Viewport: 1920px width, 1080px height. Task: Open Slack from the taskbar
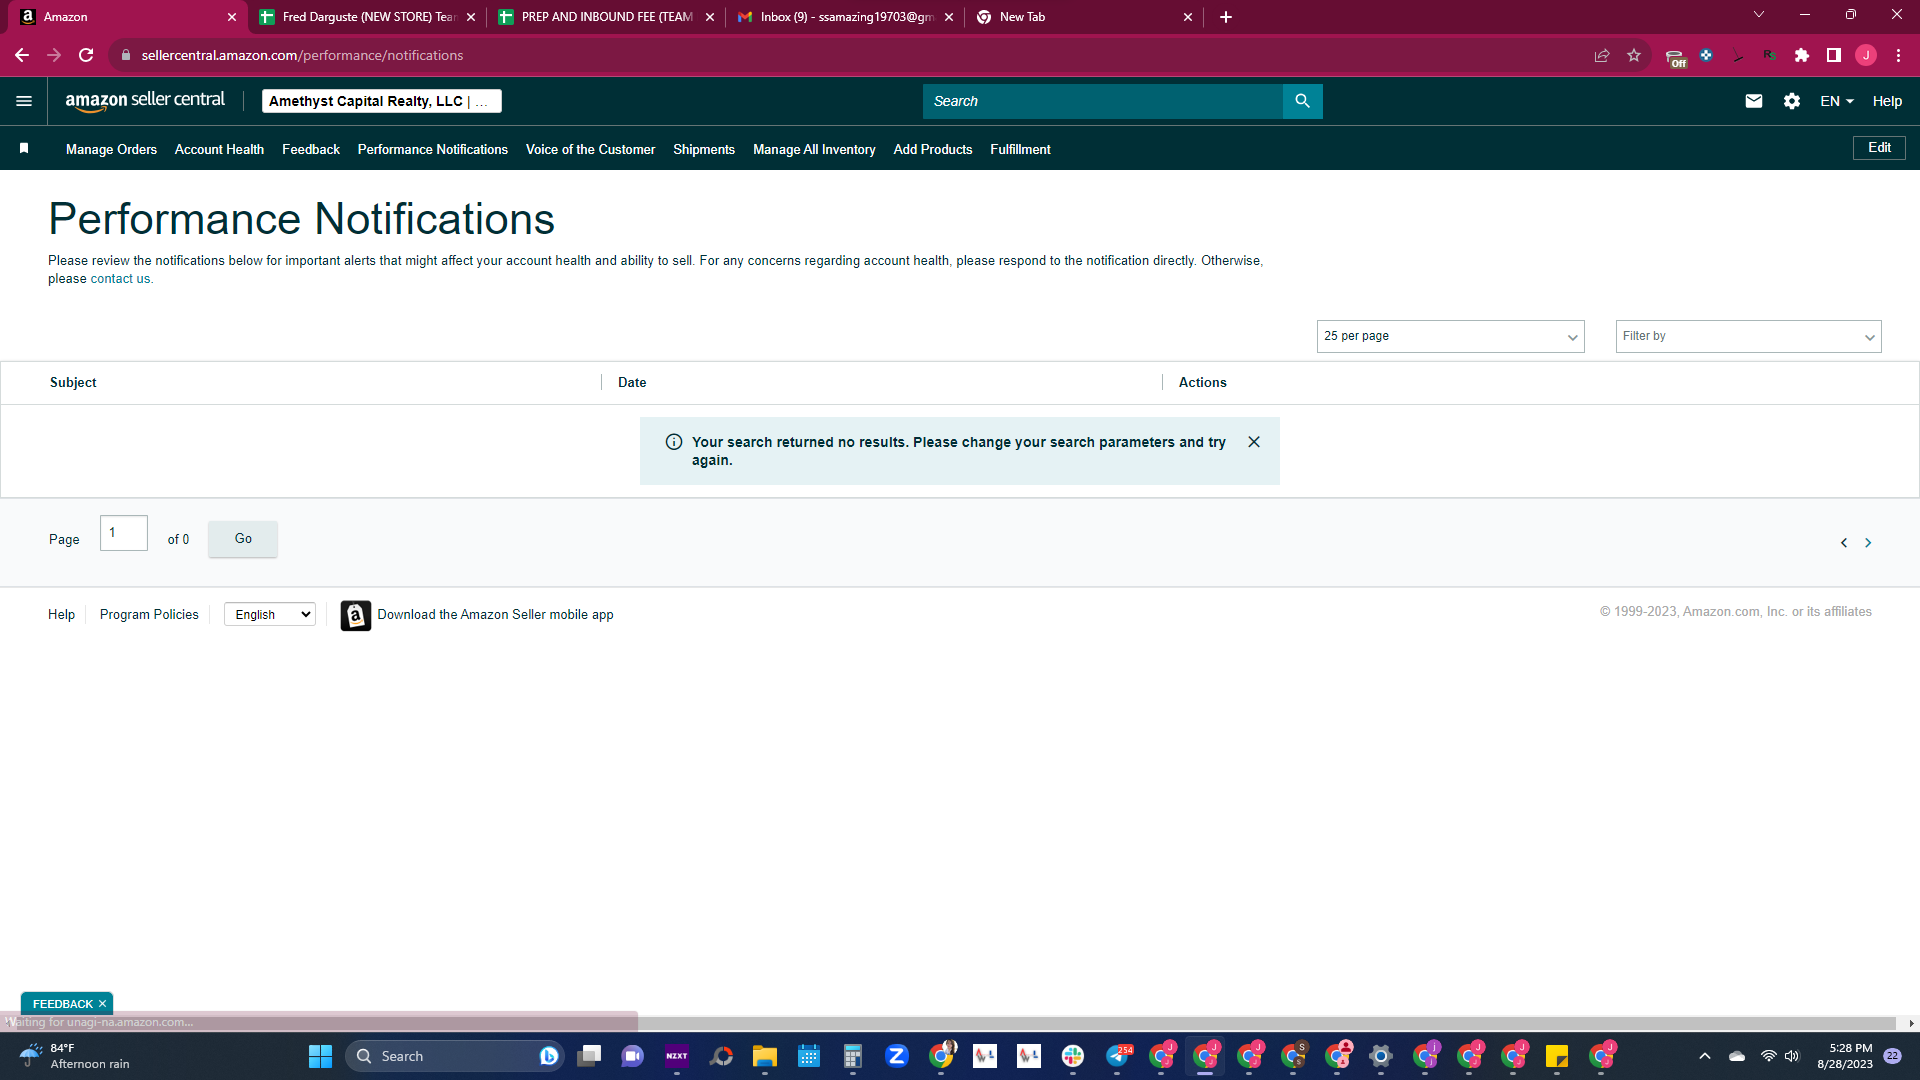point(1073,1056)
